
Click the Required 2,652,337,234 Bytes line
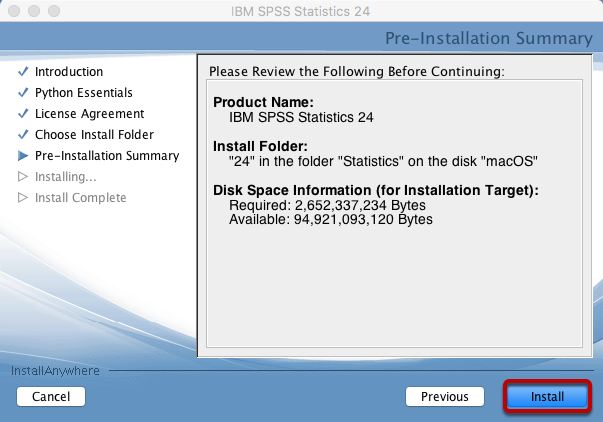coord(327,205)
